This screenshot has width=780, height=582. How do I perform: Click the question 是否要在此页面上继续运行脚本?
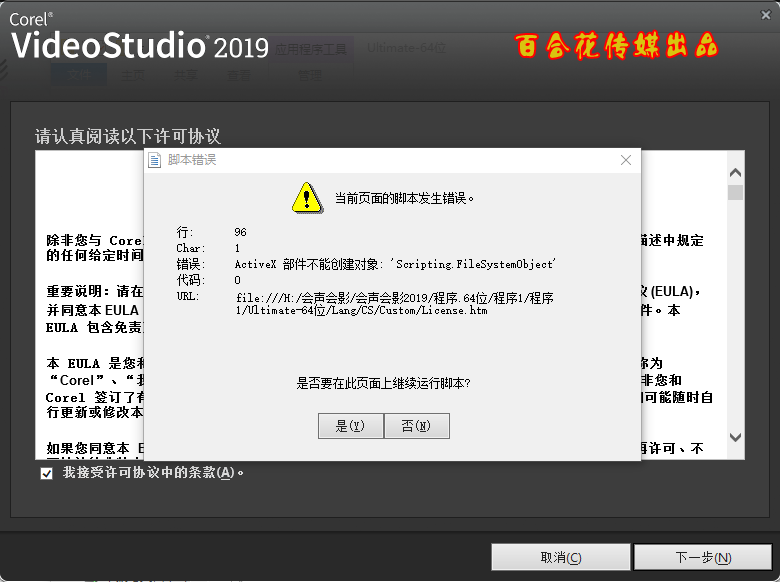[384, 384]
